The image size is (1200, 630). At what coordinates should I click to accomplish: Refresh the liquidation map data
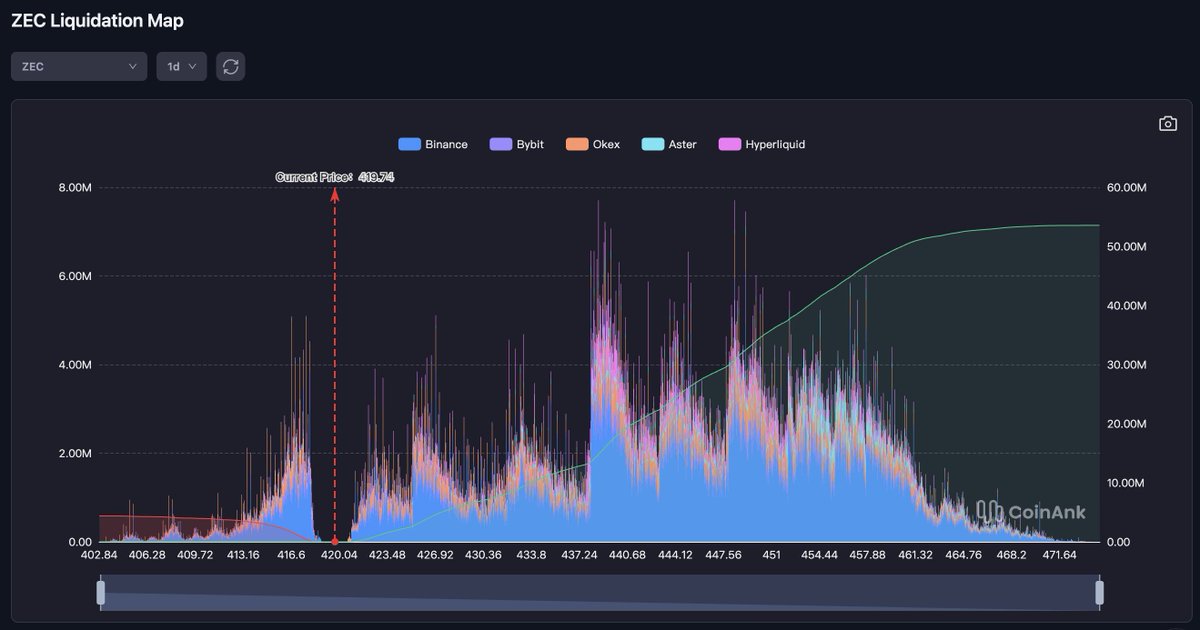click(x=231, y=66)
